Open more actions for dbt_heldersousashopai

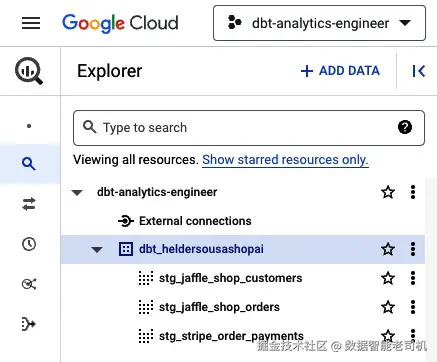[x=413, y=249]
